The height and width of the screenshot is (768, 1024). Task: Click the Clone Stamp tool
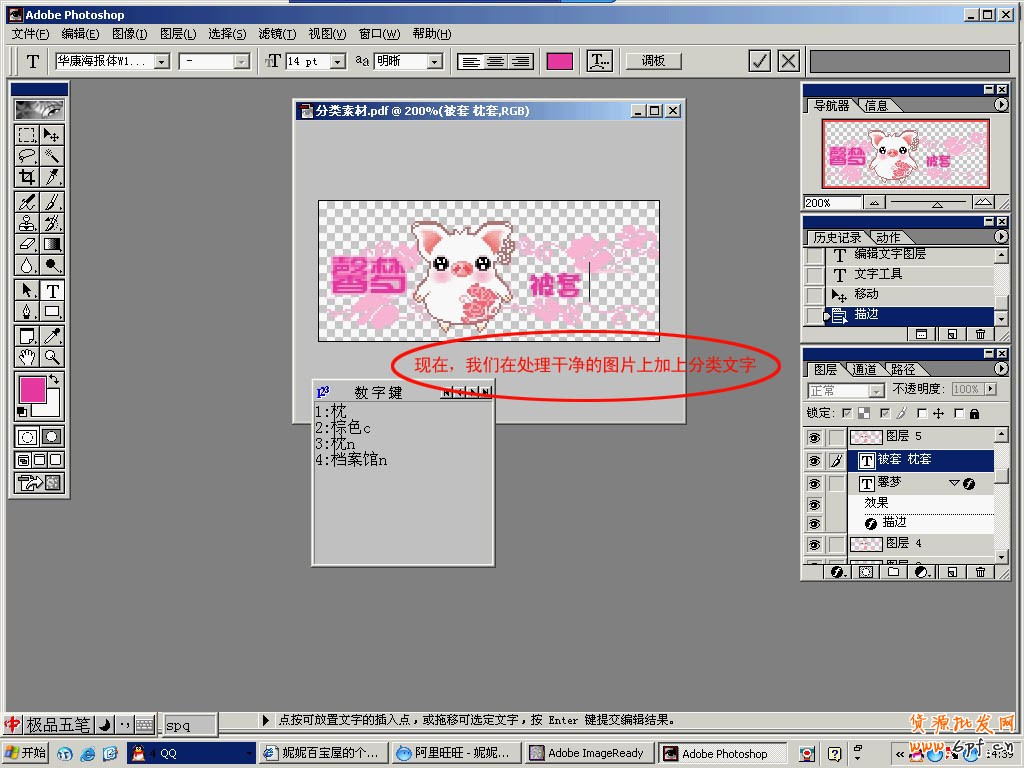pyautogui.click(x=27, y=223)
